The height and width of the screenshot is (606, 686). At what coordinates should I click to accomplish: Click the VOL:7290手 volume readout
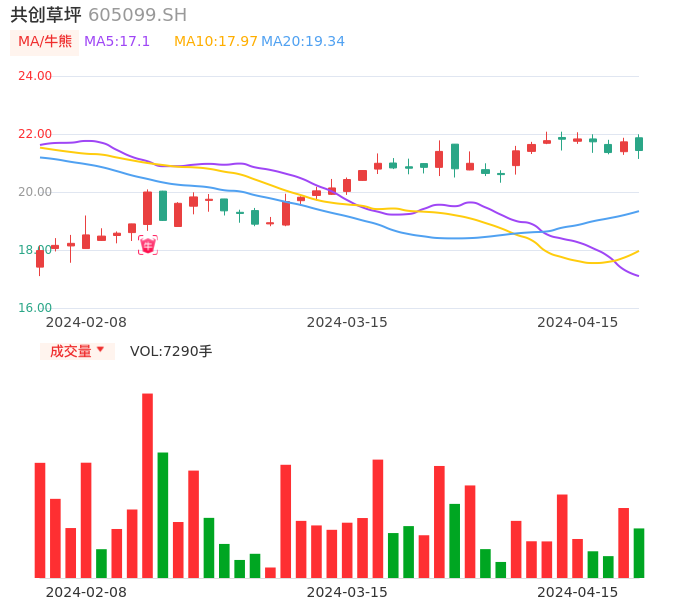(171, 351)
